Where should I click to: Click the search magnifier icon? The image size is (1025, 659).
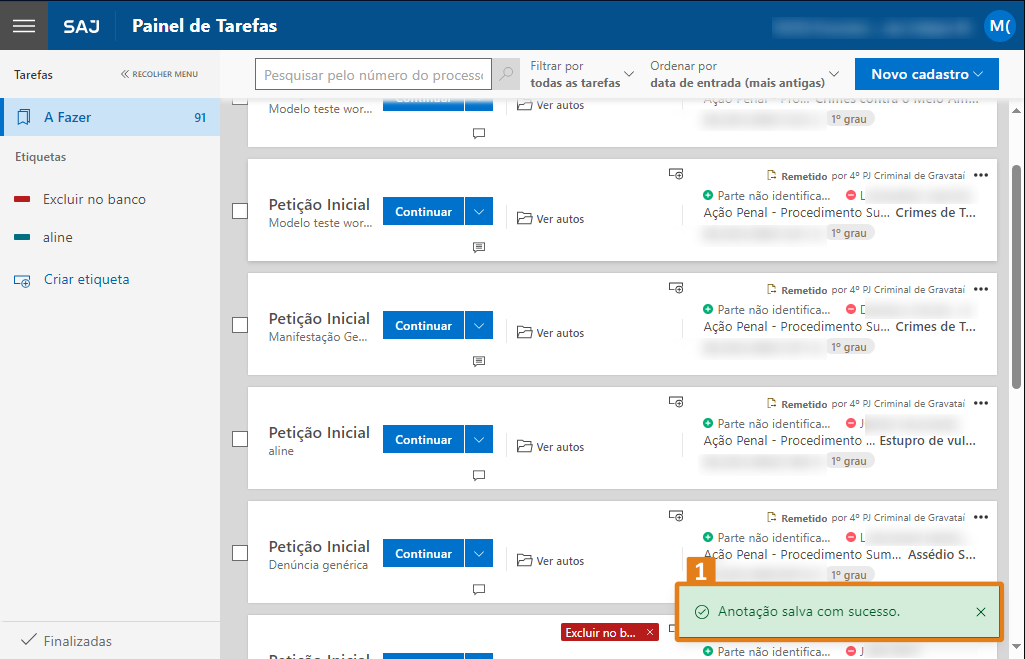pos(506,75)
